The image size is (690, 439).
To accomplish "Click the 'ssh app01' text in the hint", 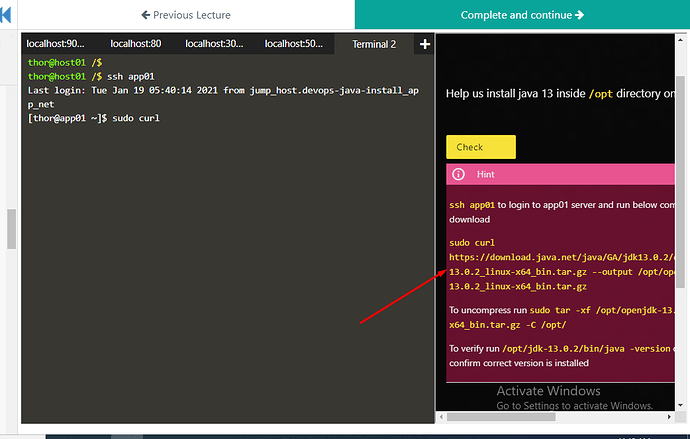I will (472, 205).
